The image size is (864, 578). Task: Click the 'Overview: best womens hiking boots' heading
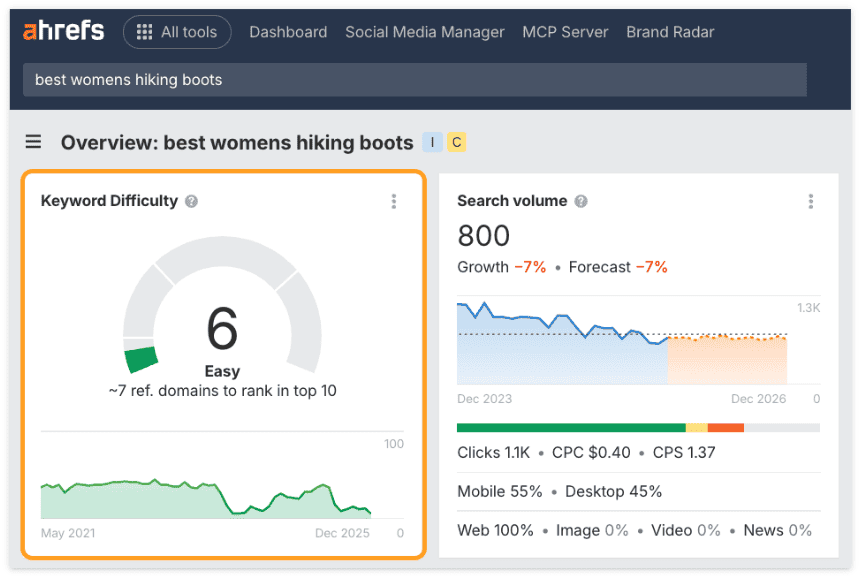click(237, 143)
